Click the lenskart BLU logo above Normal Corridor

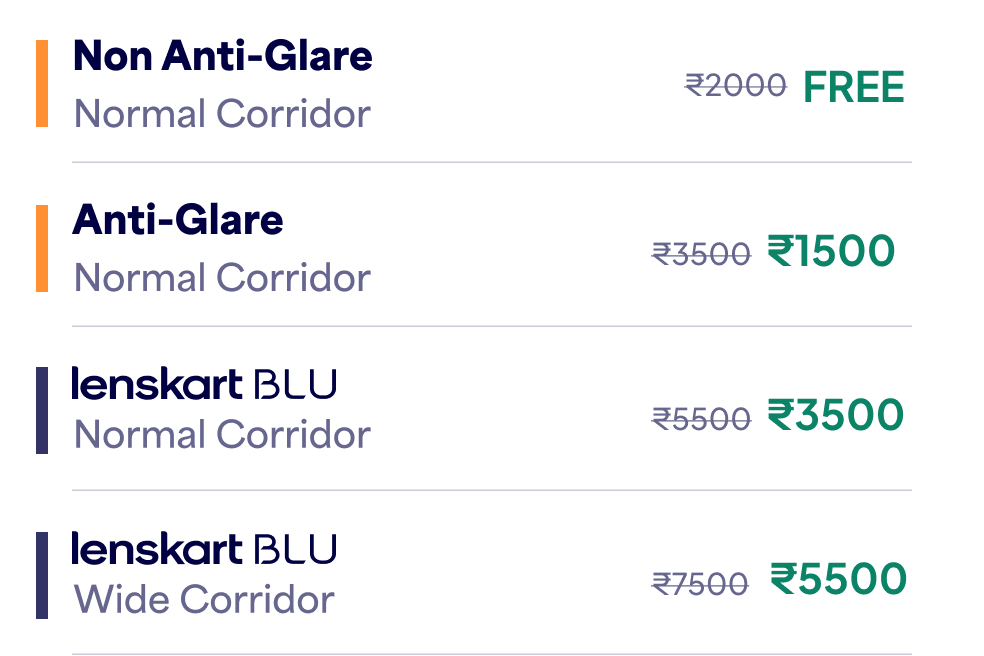(203, 384)
